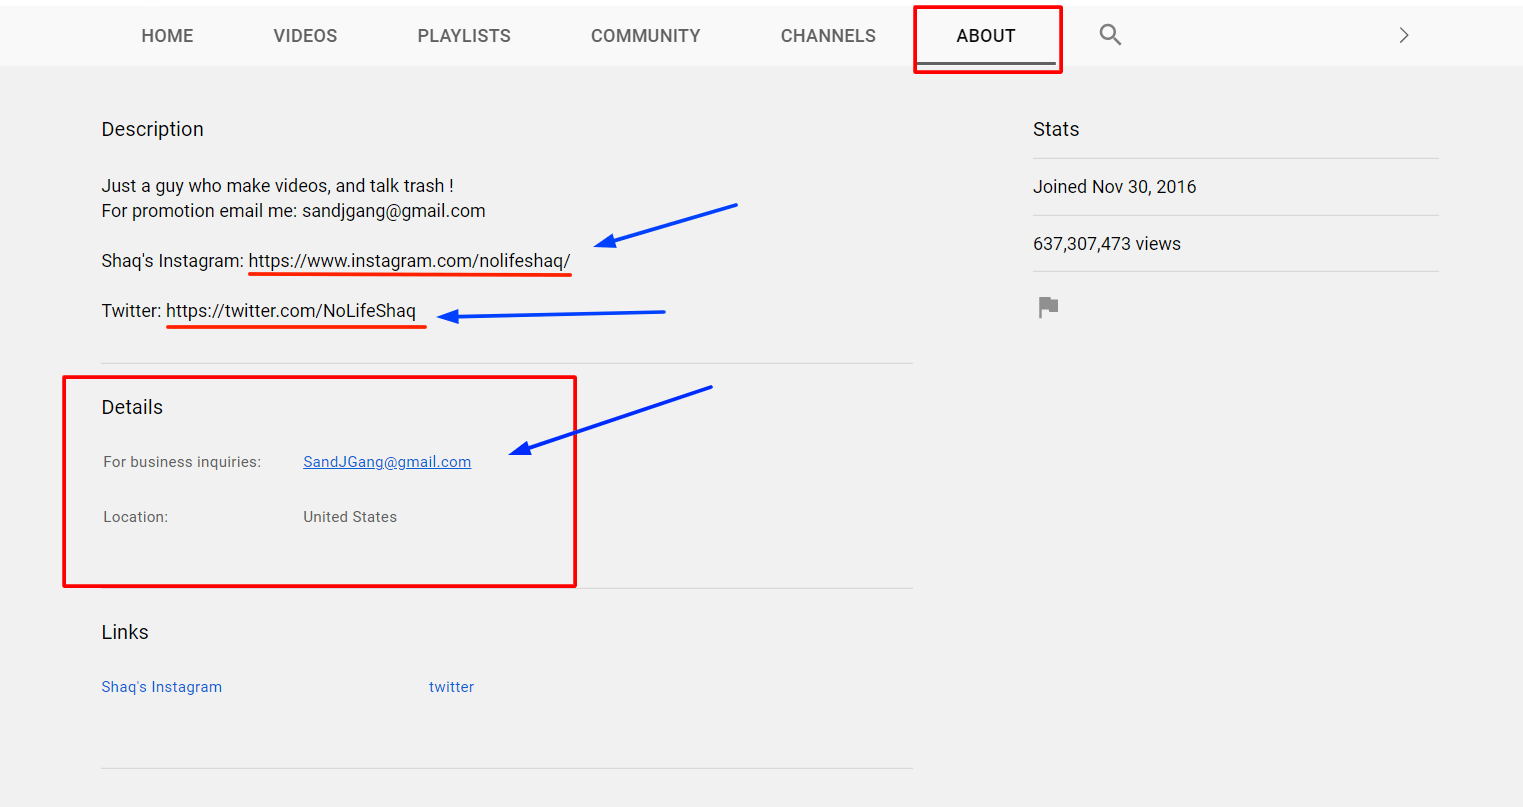
Task: Select the ABOUT tab
Action: (x=986, y=35)
